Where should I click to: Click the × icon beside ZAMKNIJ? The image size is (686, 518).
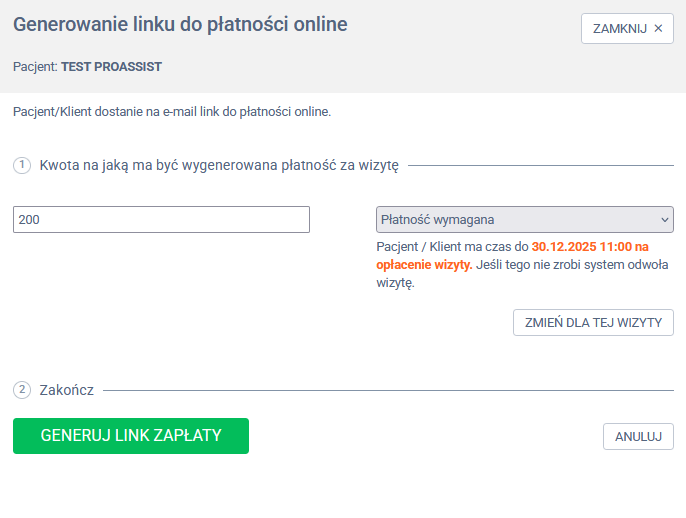(x=658, y=28)
